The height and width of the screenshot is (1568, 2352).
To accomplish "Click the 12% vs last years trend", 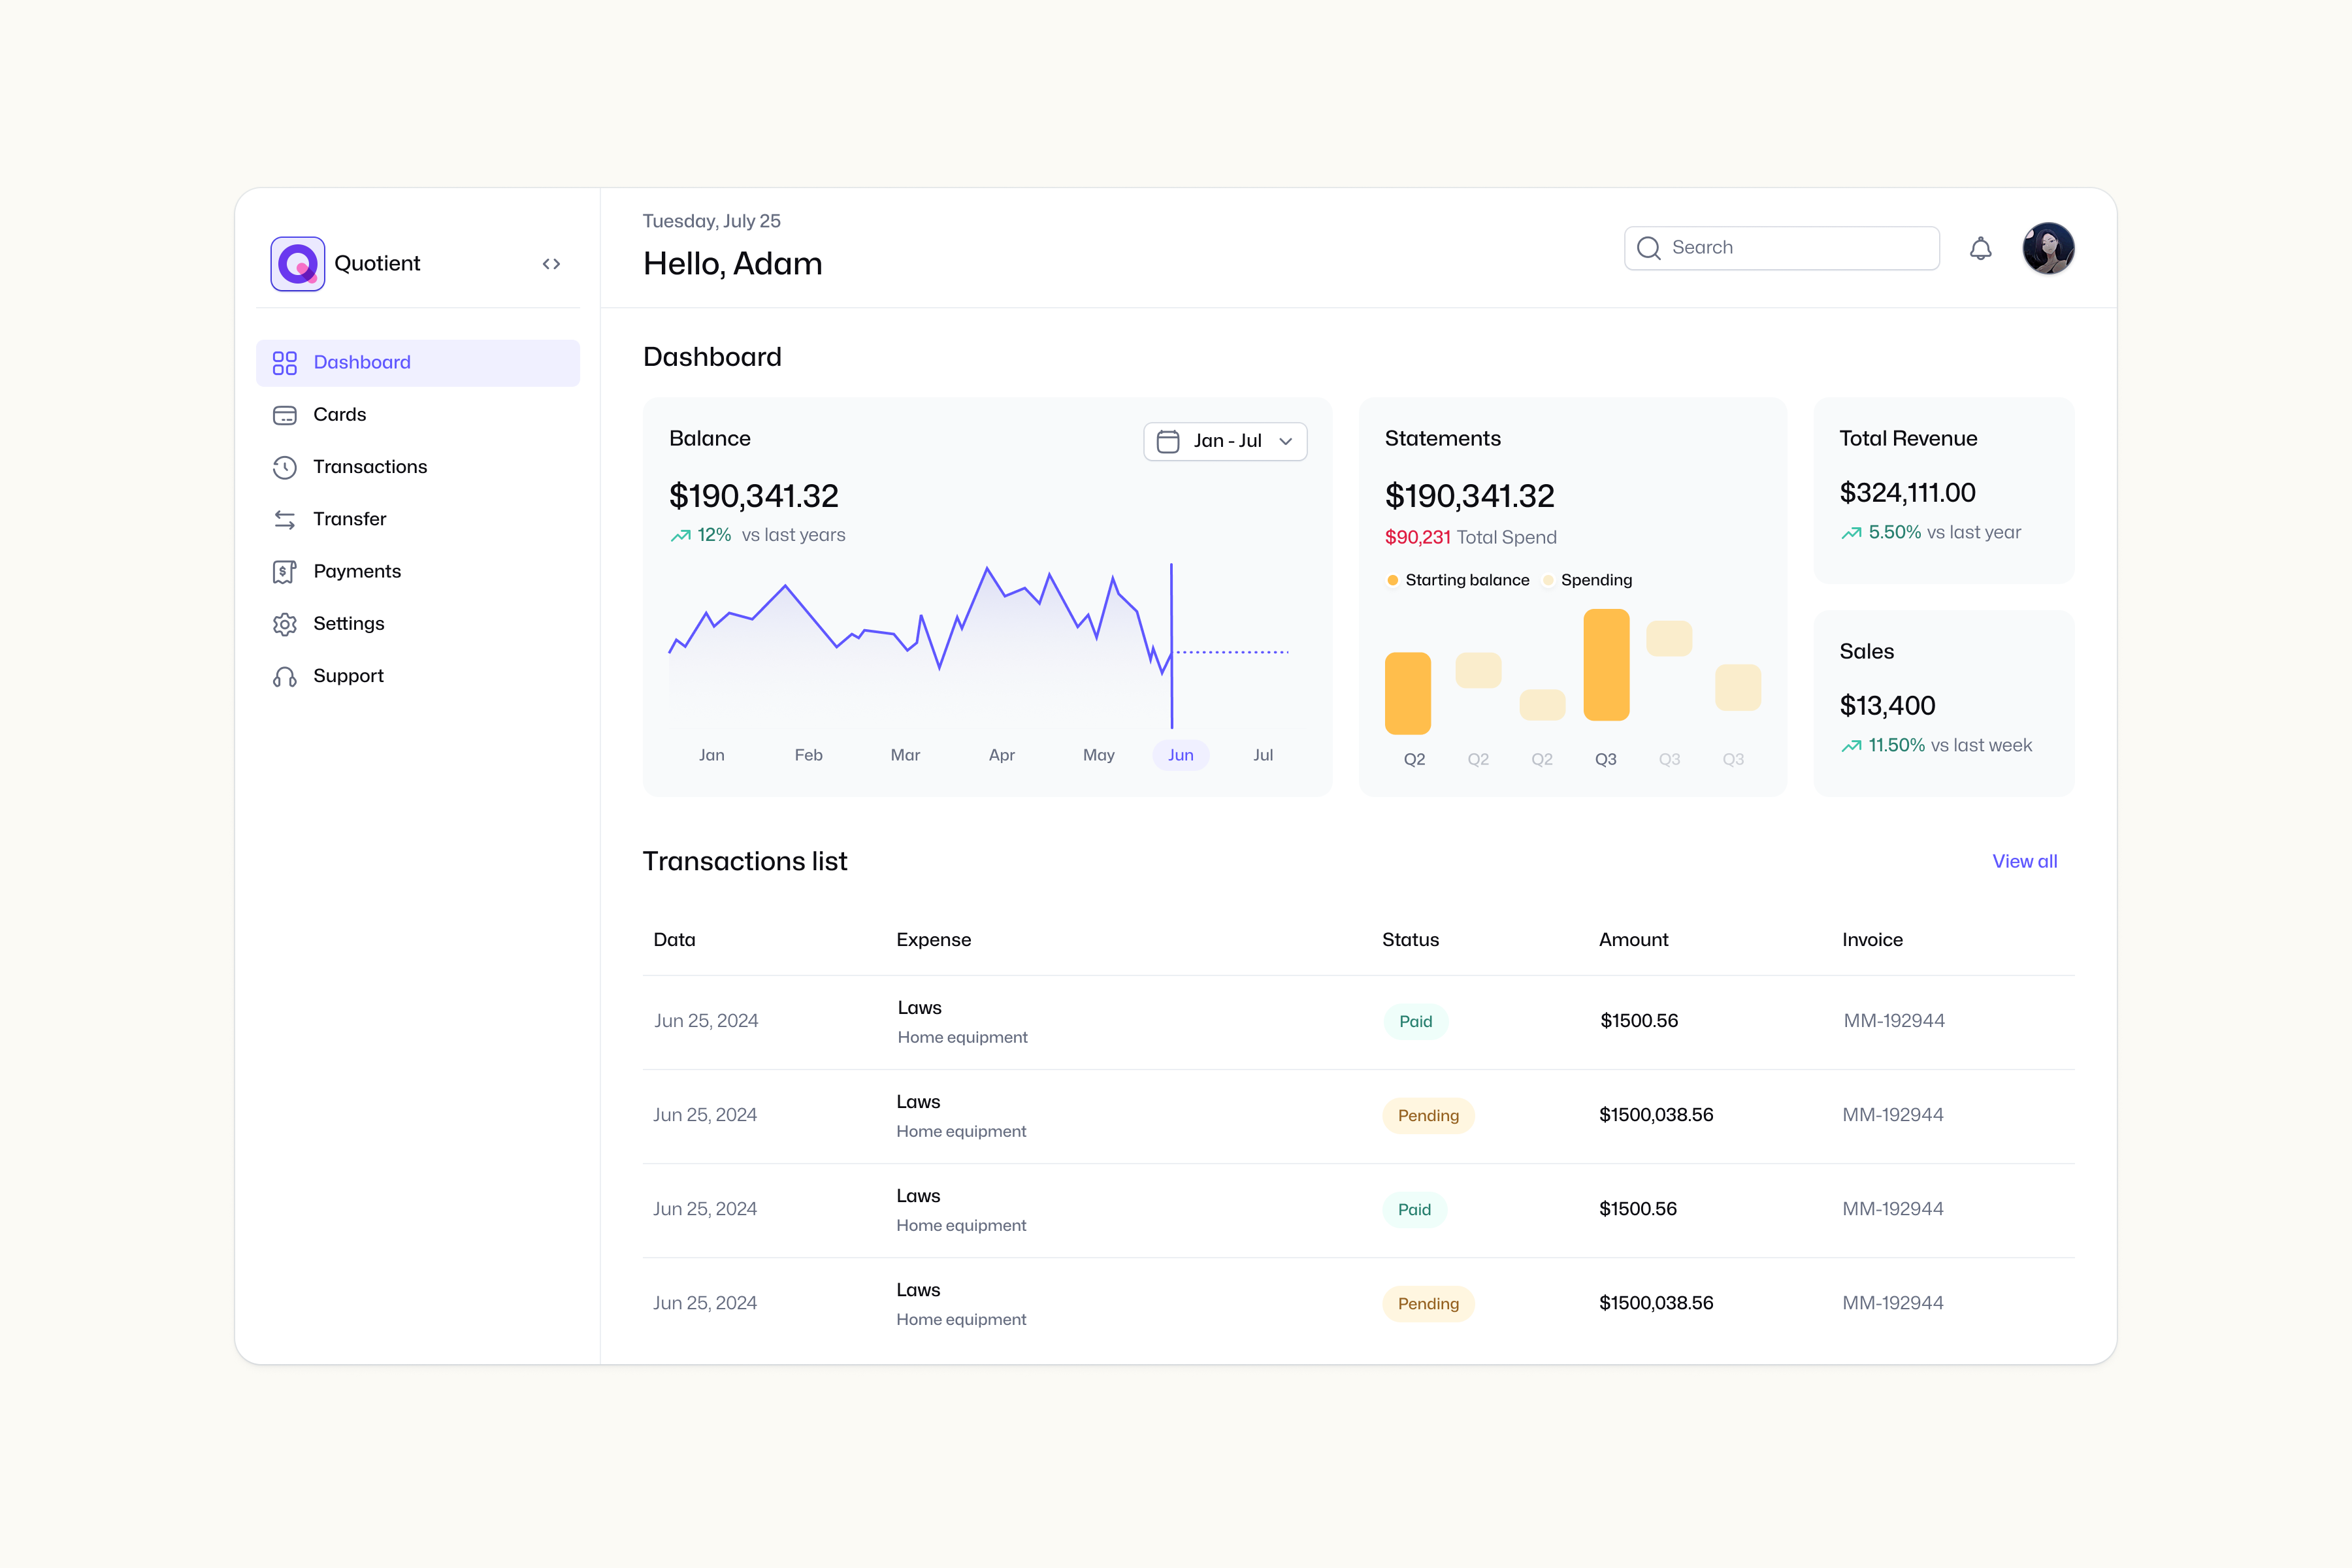I will [x=758, y=535].
